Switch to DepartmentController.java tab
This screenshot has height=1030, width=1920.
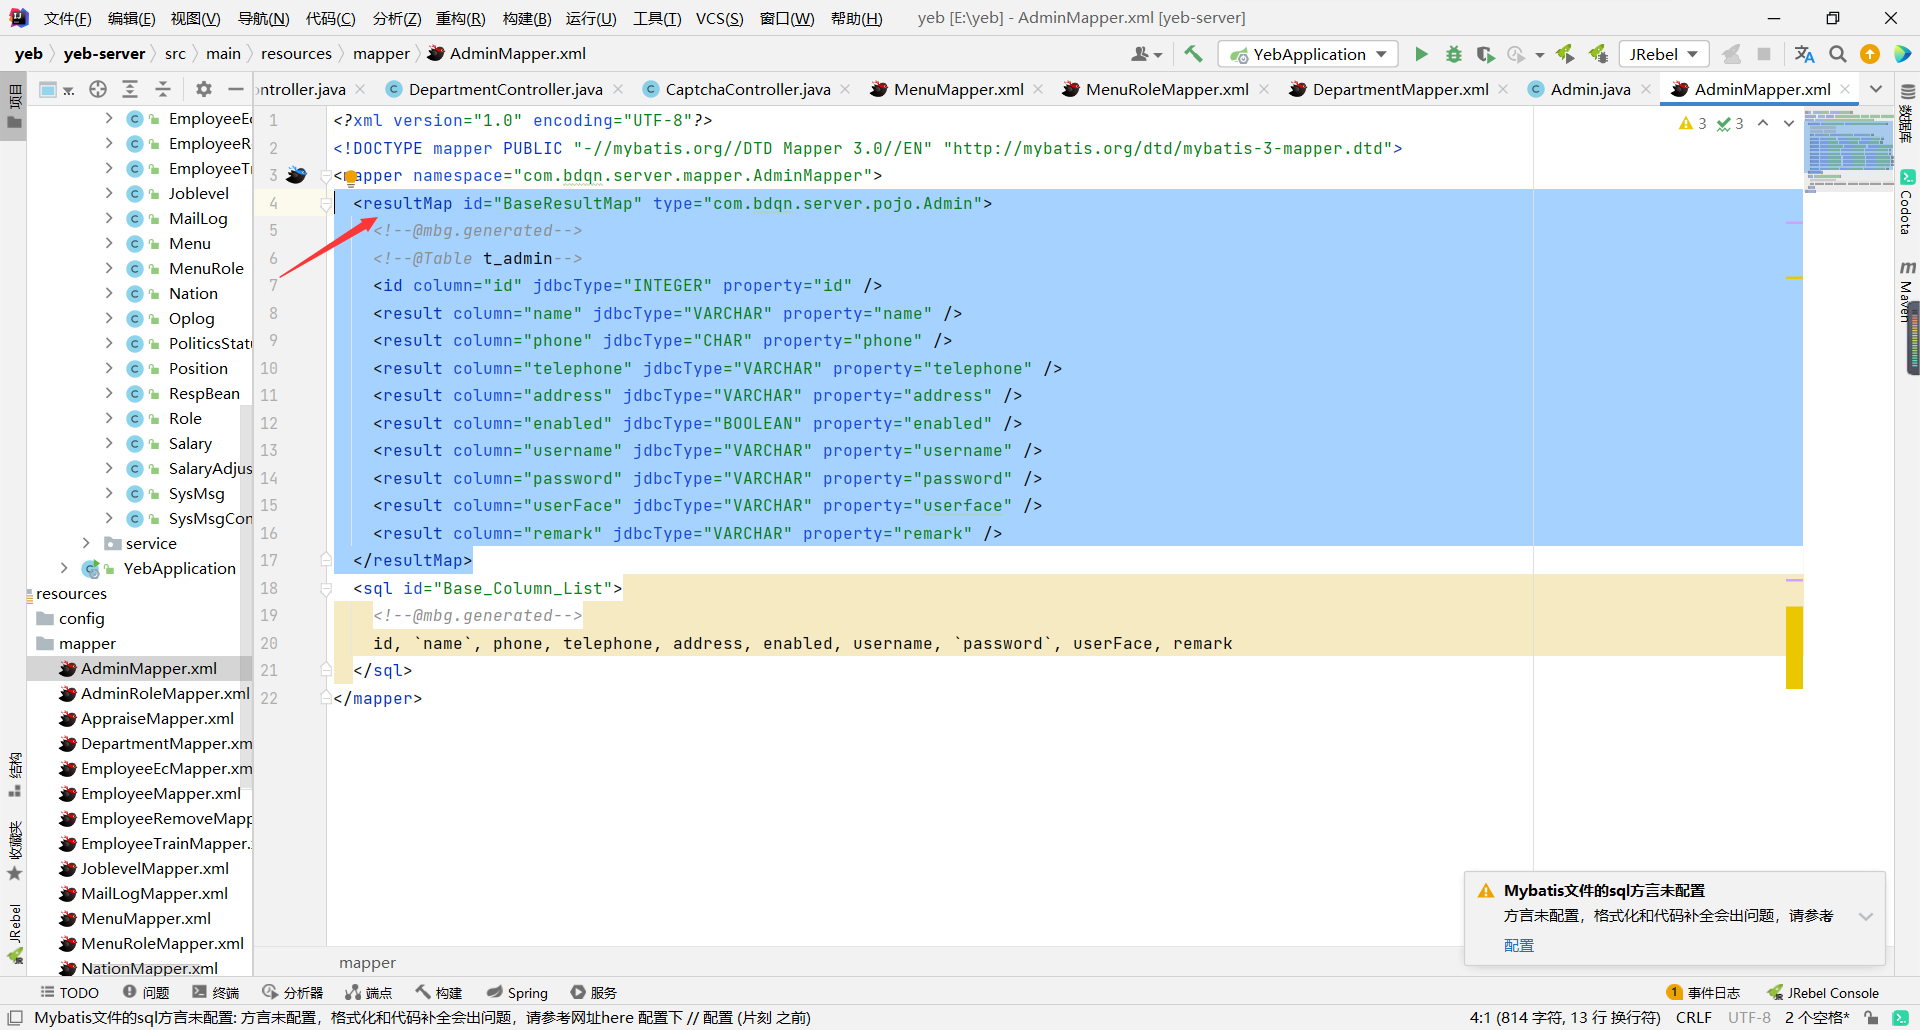(505, 89)
